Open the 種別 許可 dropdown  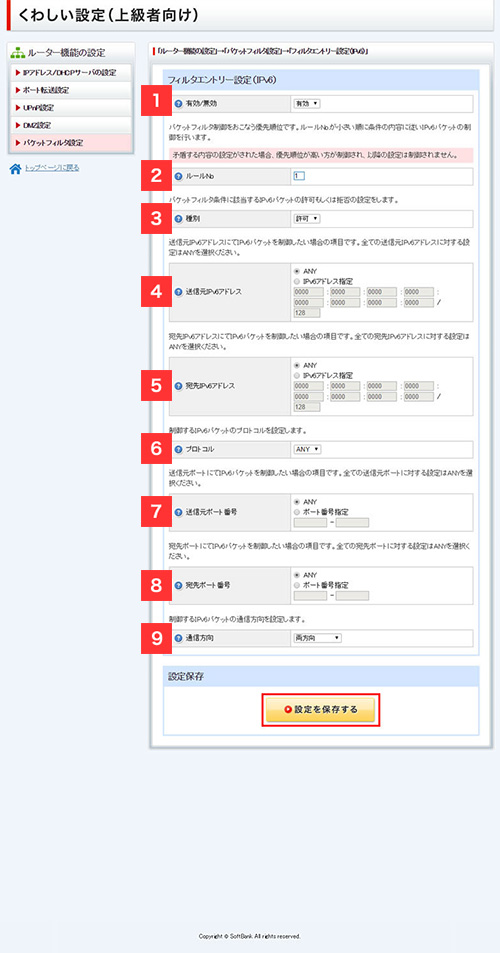click(x=307, y=218)
